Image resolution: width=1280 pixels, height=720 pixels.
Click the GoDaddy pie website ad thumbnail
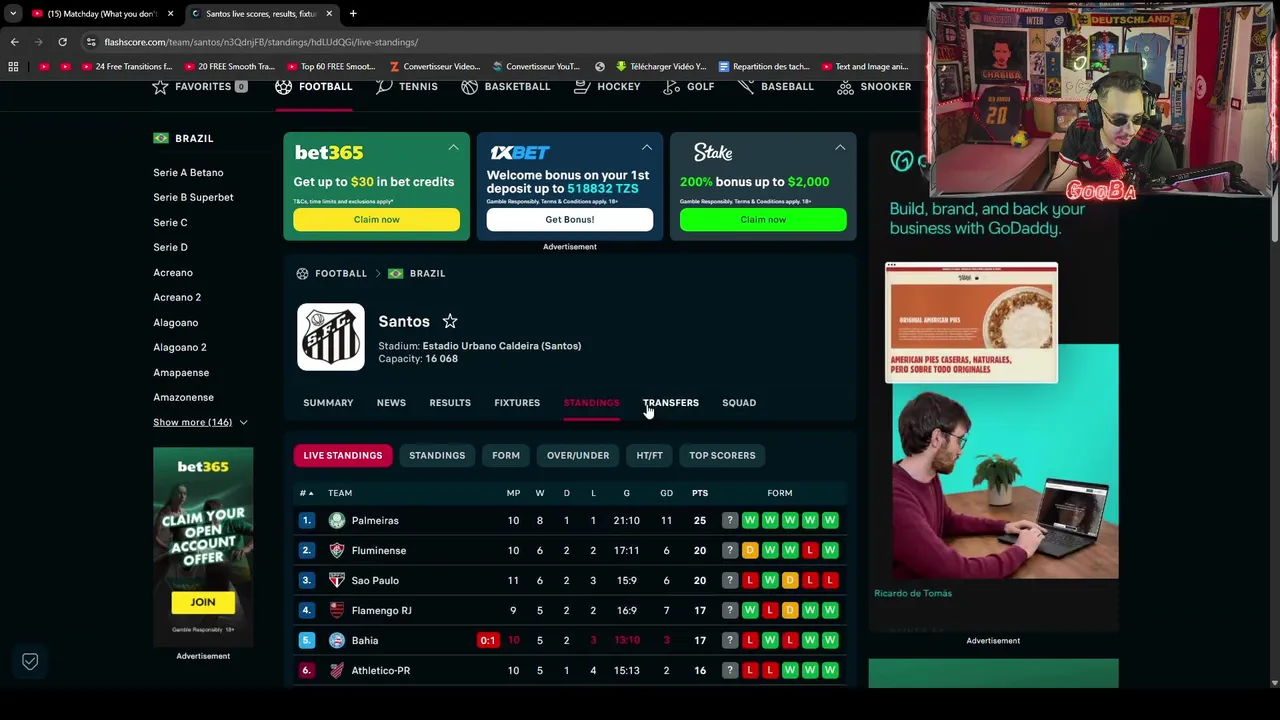click(971, 323)
